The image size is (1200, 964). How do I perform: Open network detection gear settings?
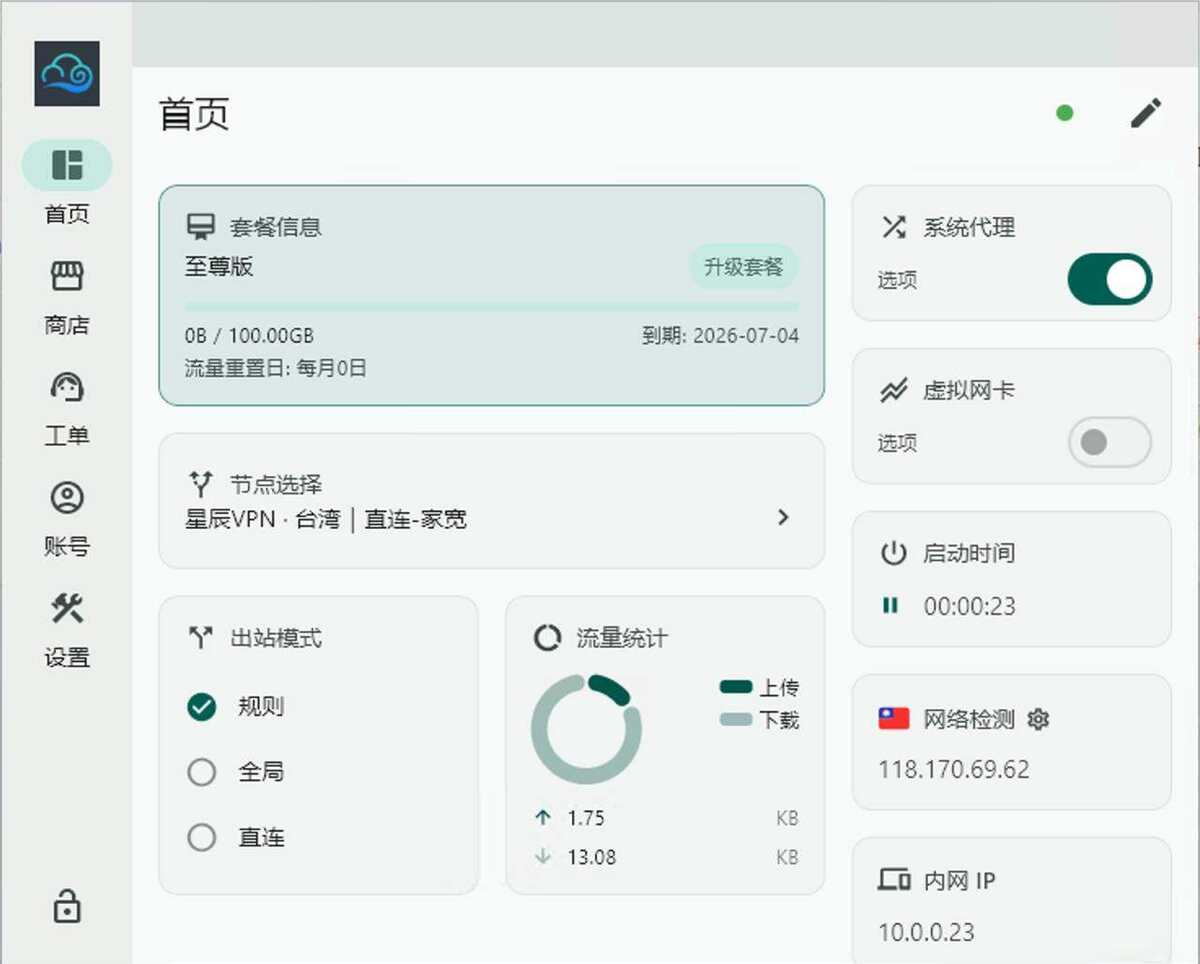1038,719
